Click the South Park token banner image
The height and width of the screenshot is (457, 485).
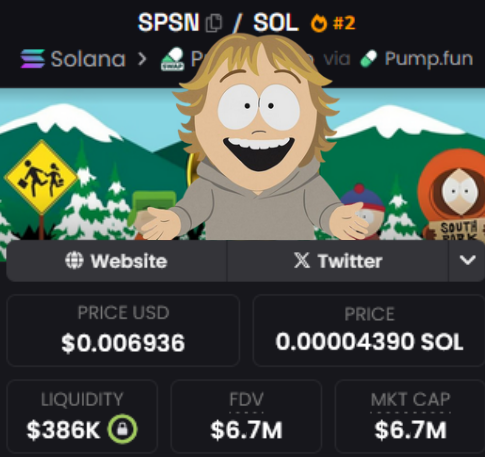point(242,163)
